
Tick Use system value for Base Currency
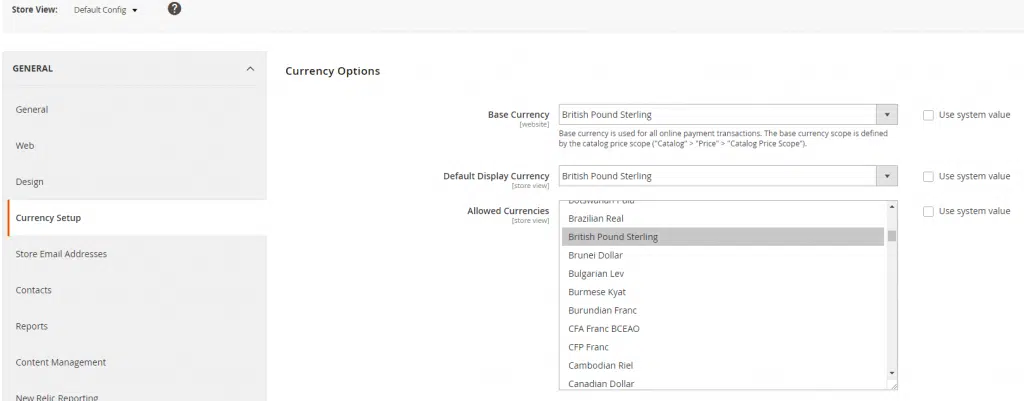click(928, 115)
